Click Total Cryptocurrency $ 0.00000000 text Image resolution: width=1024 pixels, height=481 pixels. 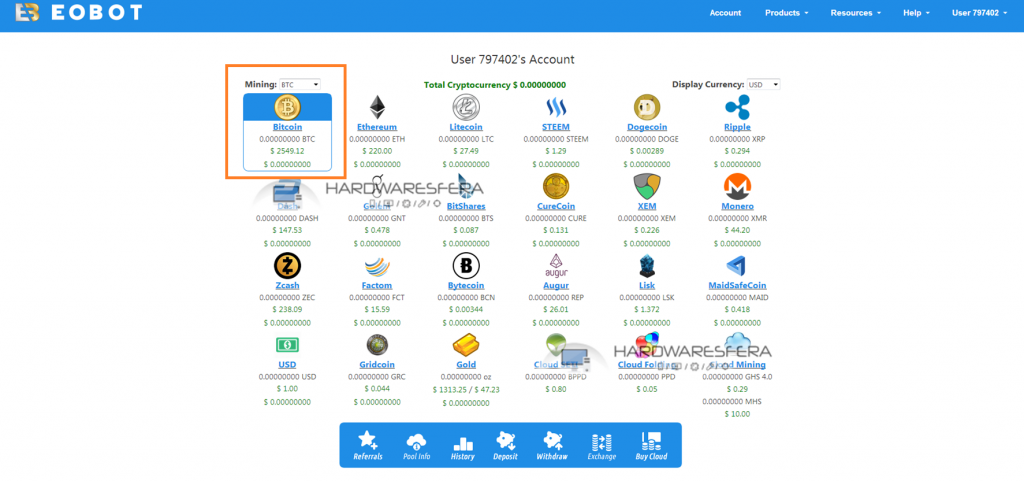coord(494,85)
